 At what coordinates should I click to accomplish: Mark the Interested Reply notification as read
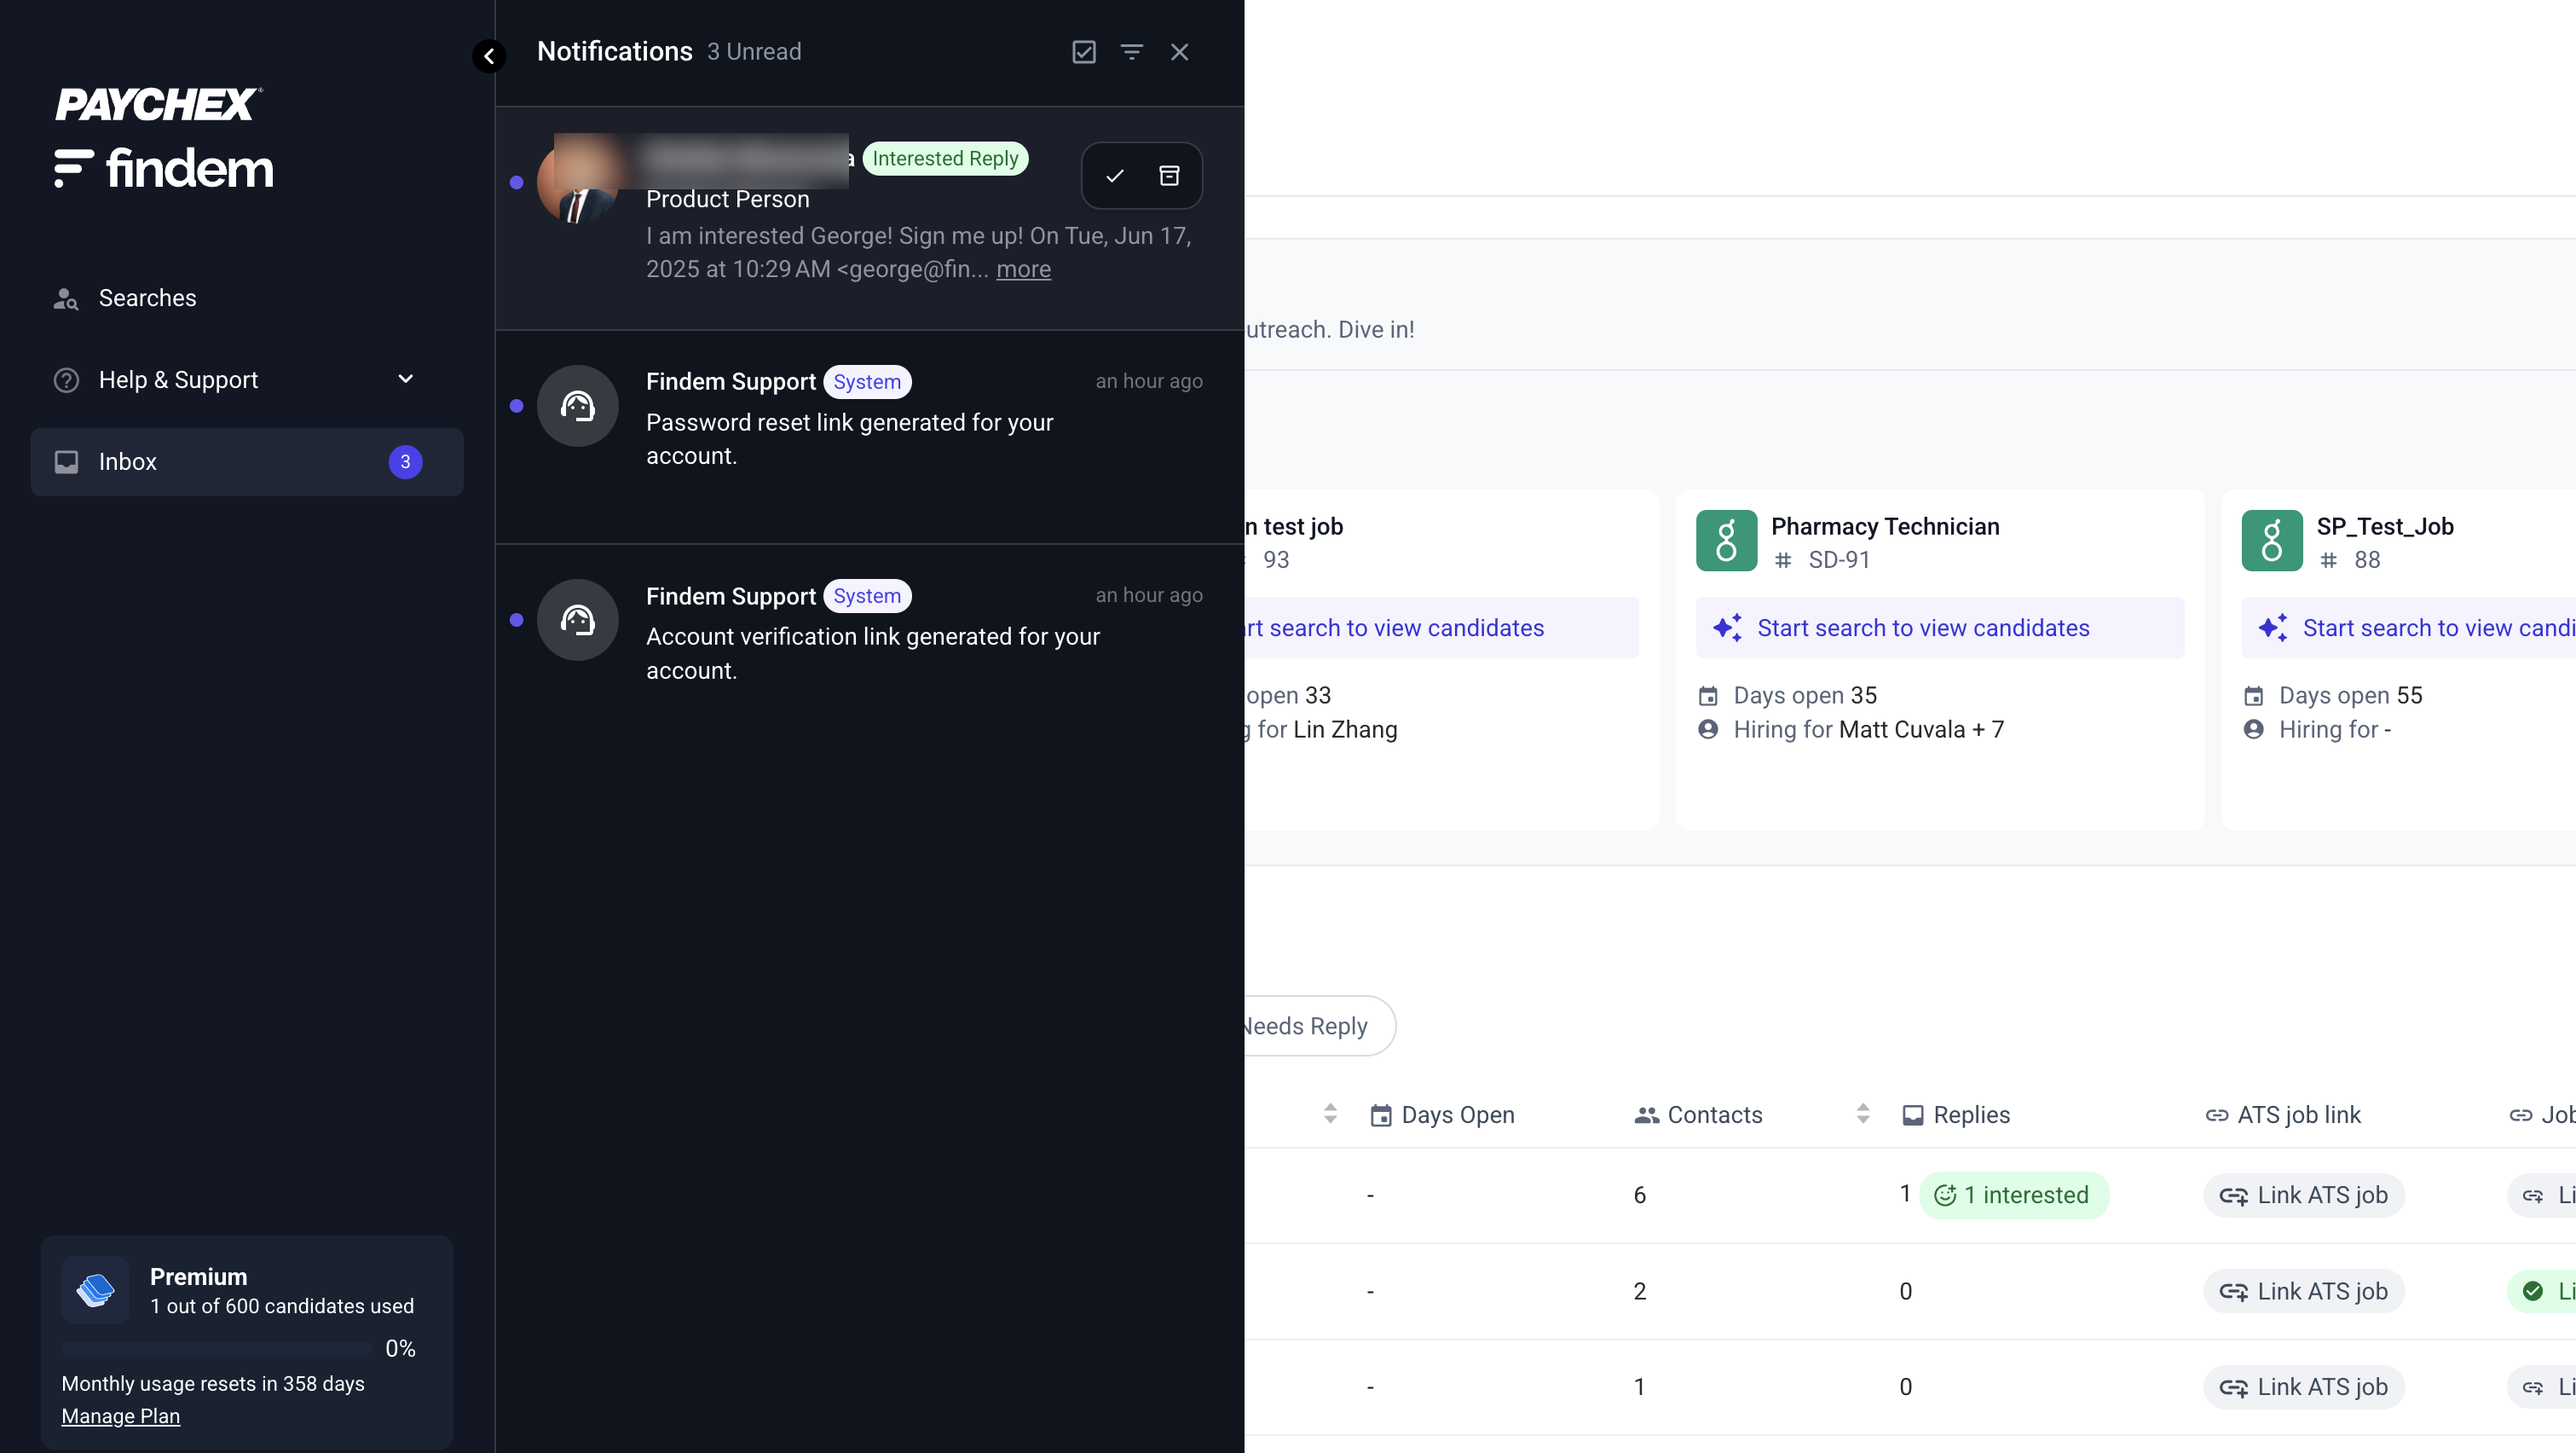1115,175
